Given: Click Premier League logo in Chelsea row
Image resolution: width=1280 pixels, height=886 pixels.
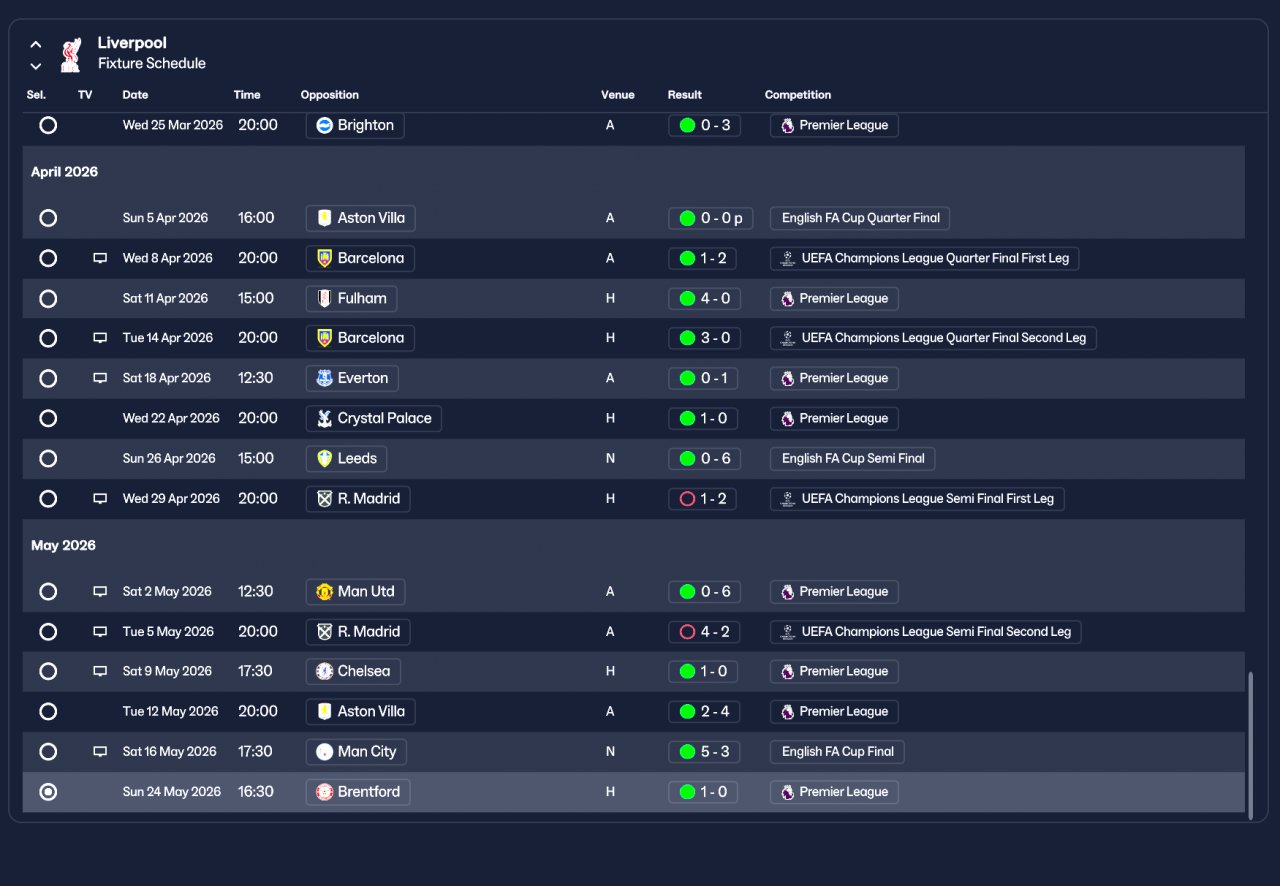Looking at the screenshot, I should pyautogui.click(x=787, y=671).
